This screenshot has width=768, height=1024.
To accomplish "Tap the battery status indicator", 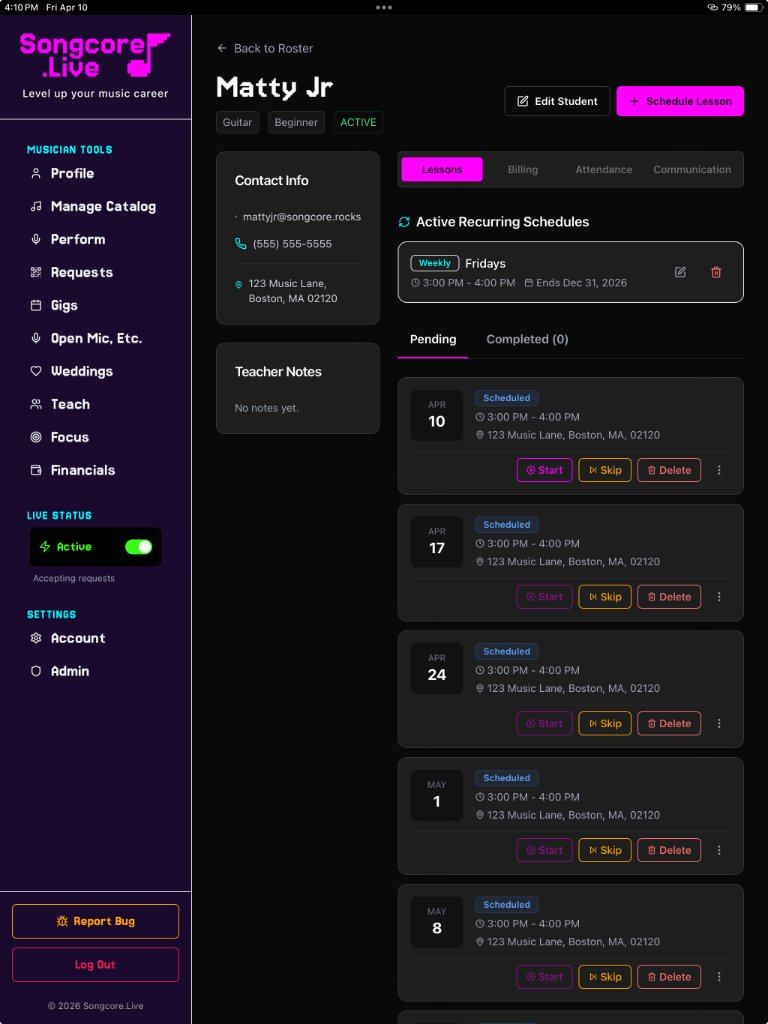I will tap(752, 7).
